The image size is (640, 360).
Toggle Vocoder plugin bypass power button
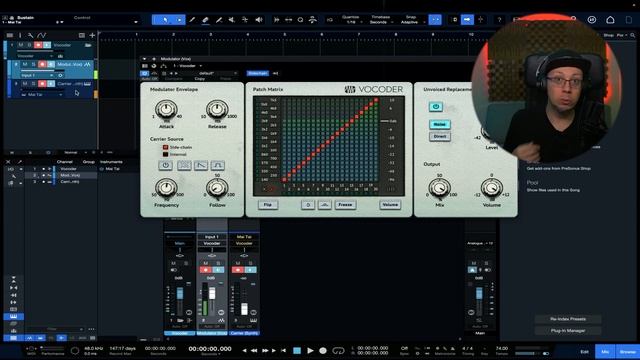point(144,73)
